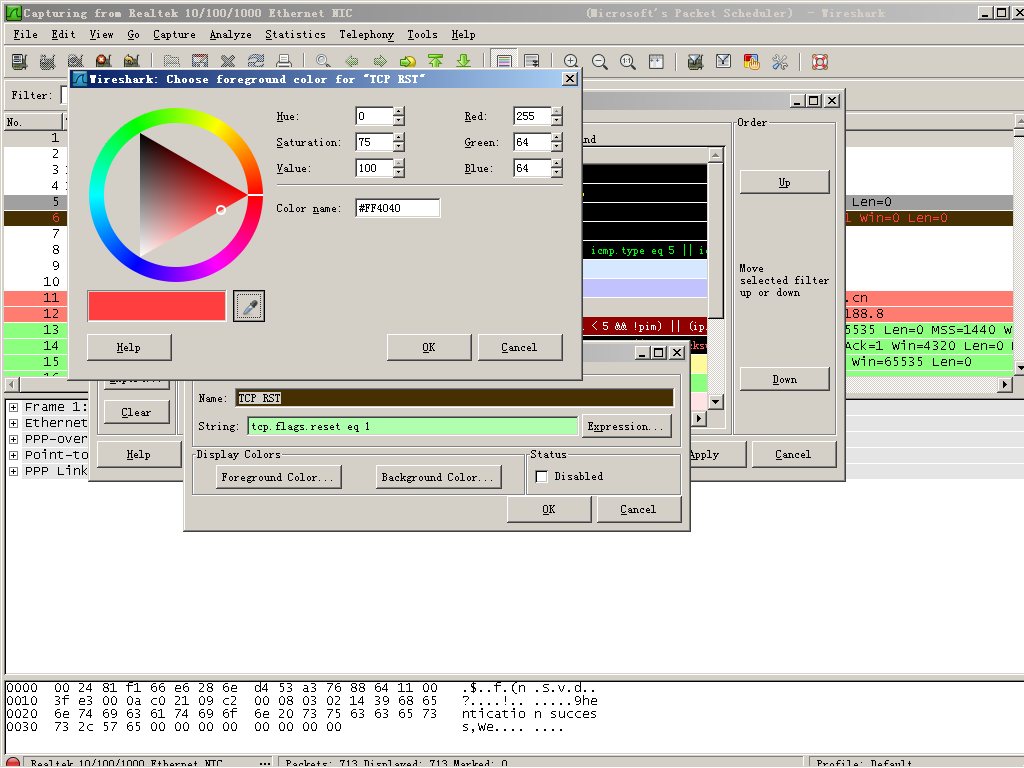The width and height of the screenshot is (1024, 768).
Task: Click the Color name hex field
Action: (398, 208)
